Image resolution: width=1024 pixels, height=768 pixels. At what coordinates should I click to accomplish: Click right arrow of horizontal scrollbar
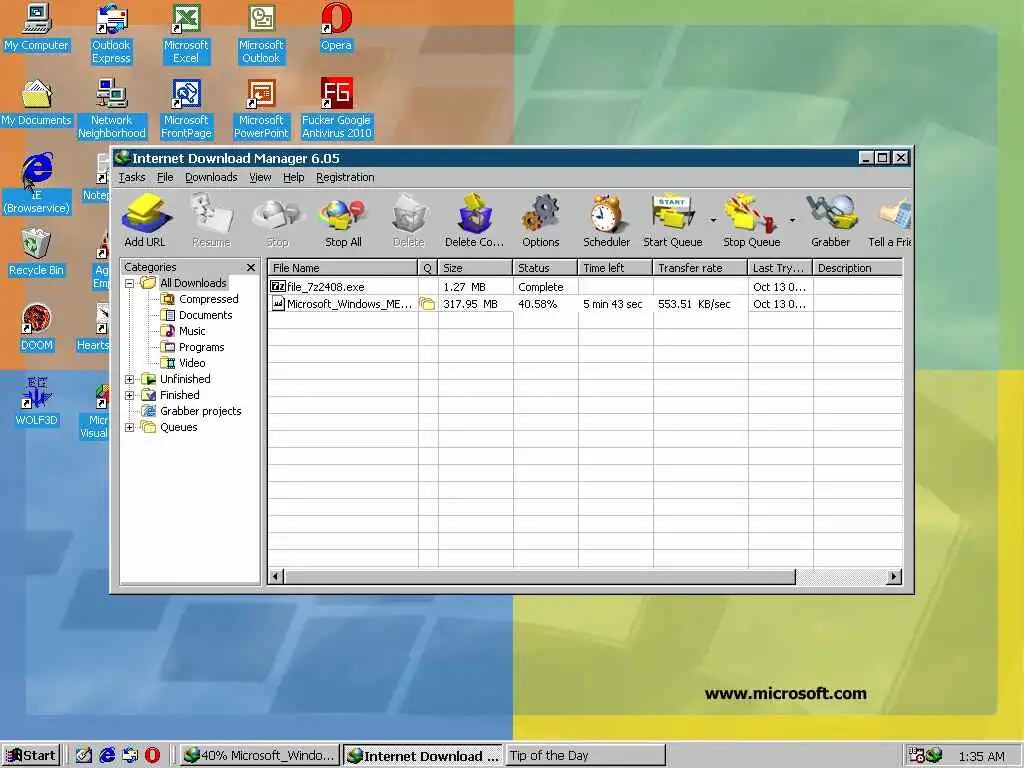[894, 576]
